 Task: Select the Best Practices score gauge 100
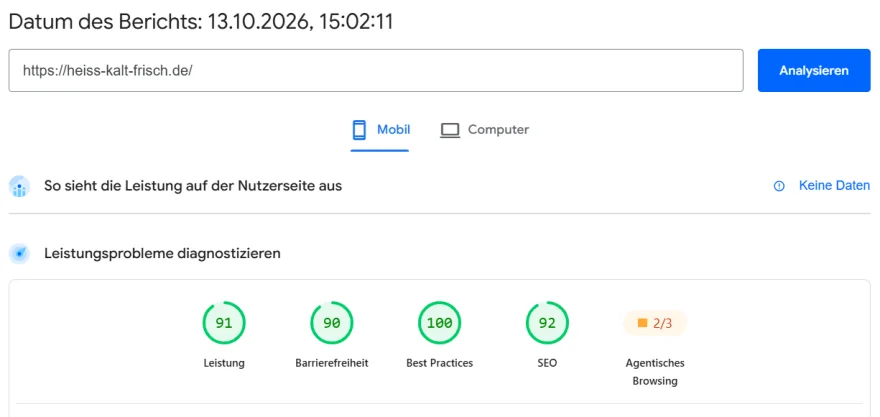[439, 323]
